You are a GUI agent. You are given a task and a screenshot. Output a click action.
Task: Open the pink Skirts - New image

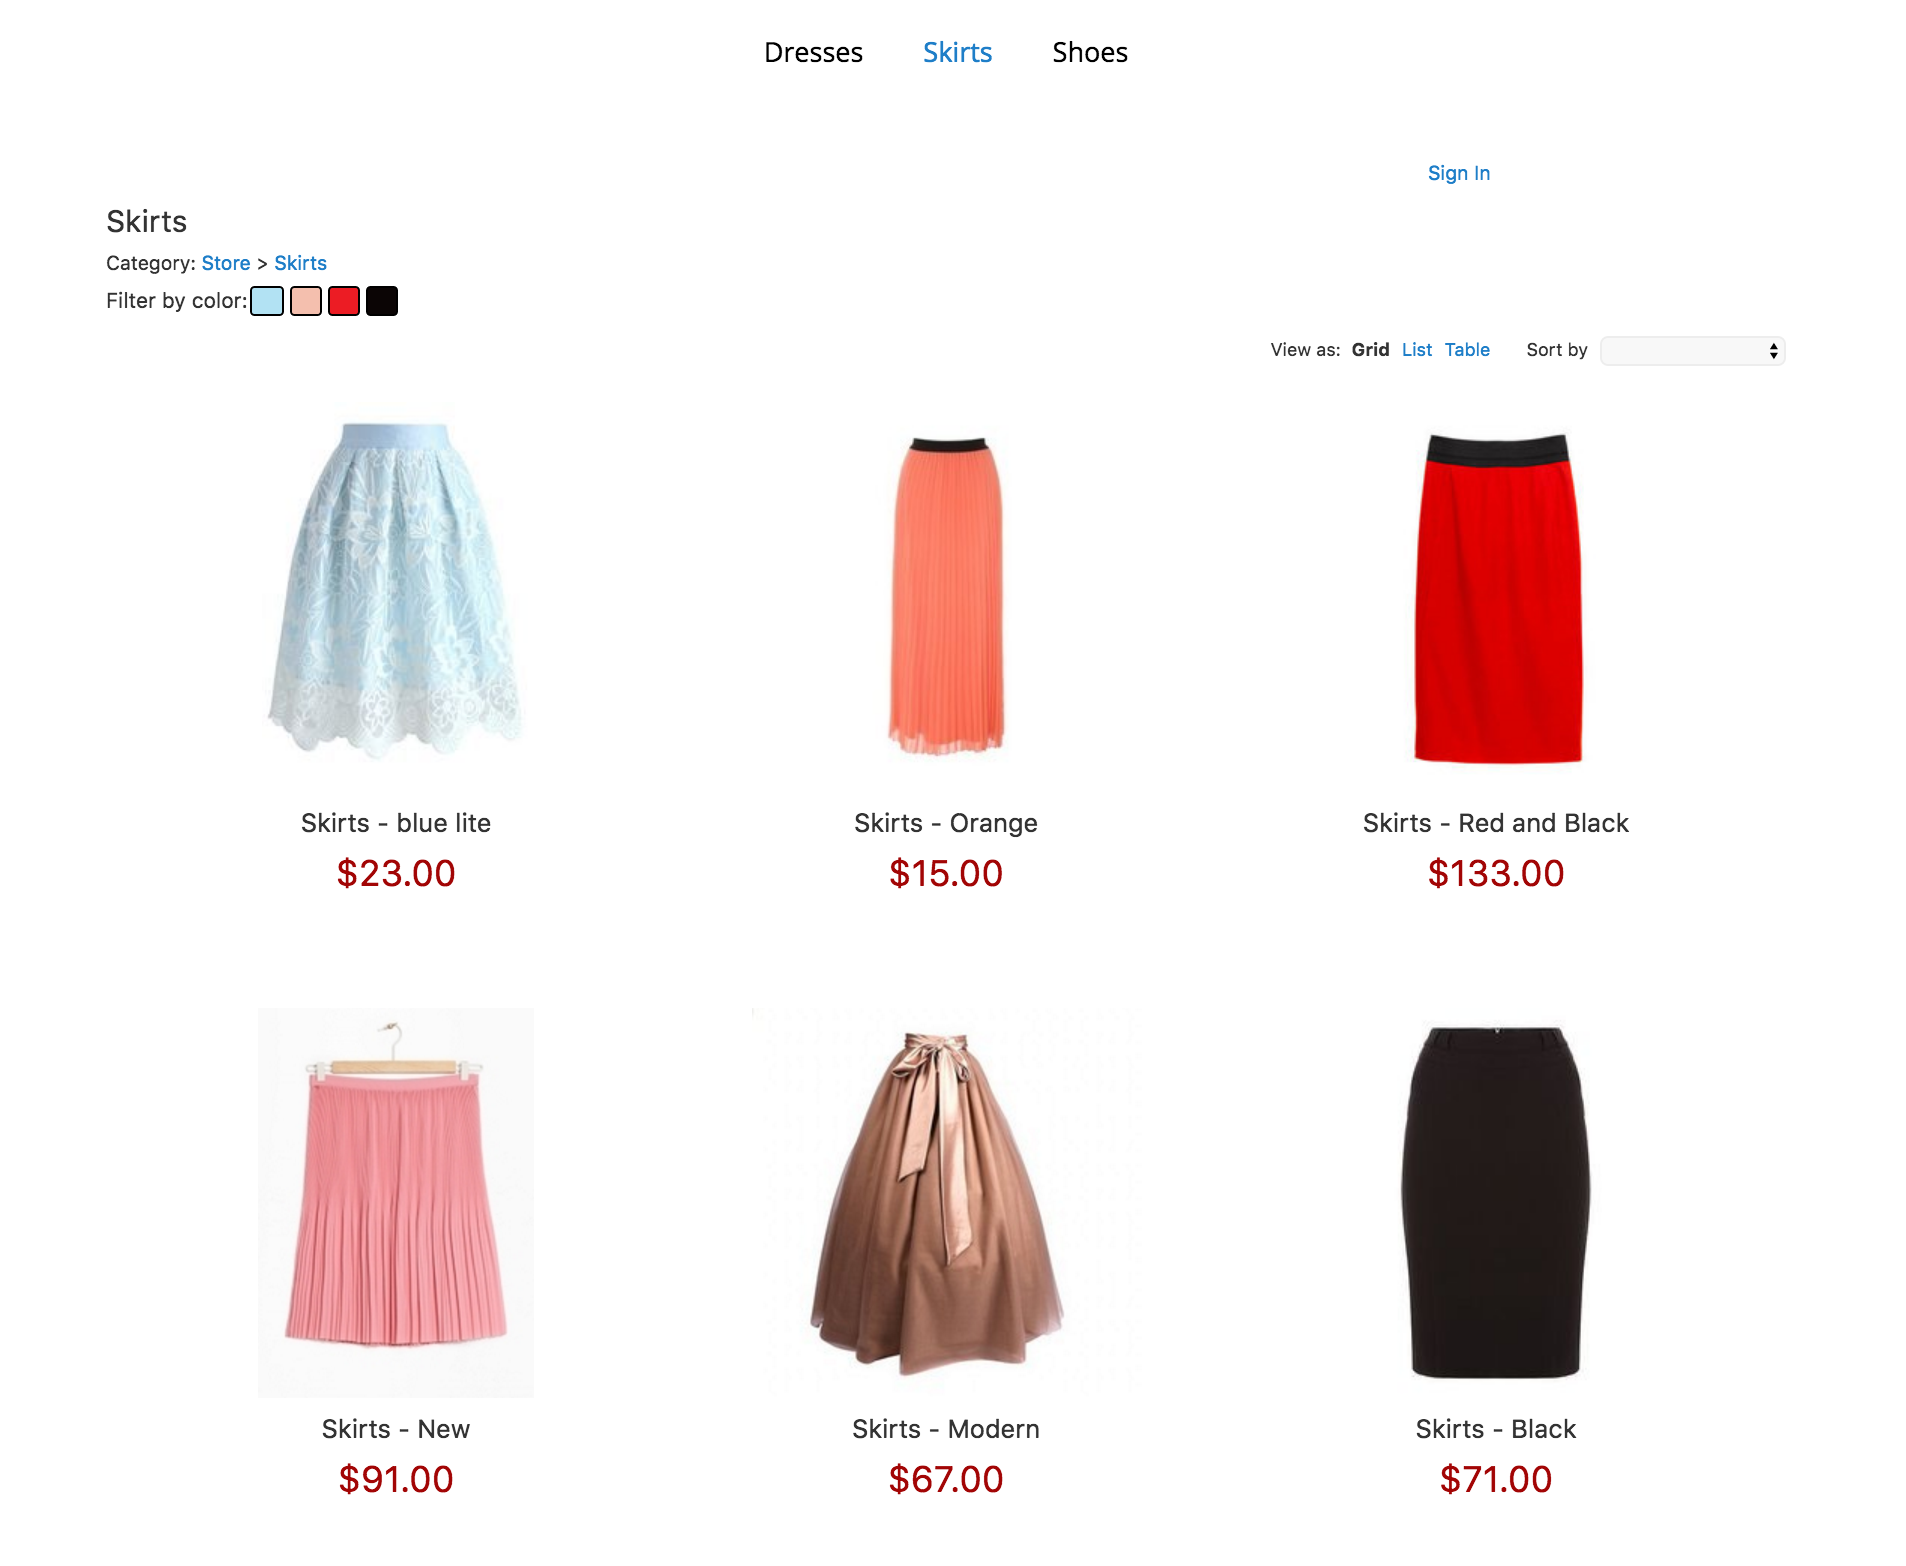coord(396,1202)
